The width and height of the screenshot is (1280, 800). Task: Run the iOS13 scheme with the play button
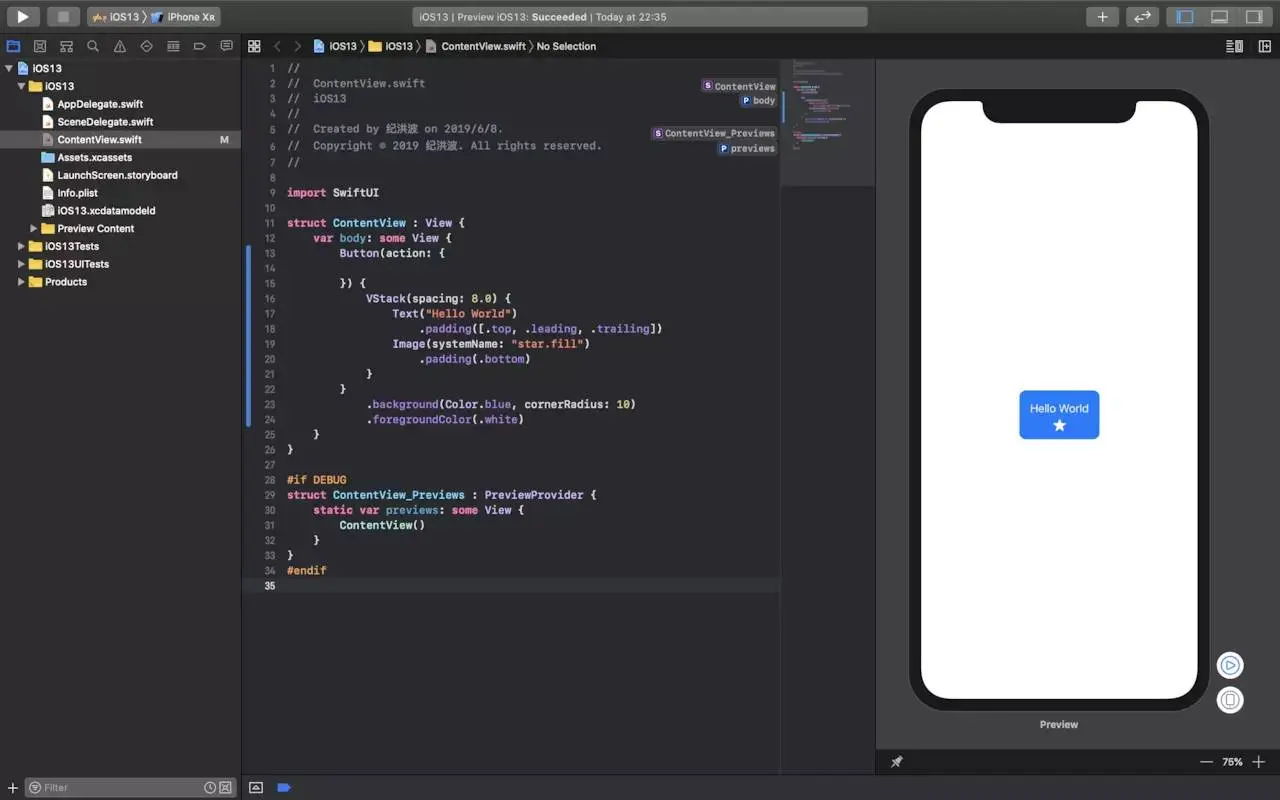pos(23,16)
